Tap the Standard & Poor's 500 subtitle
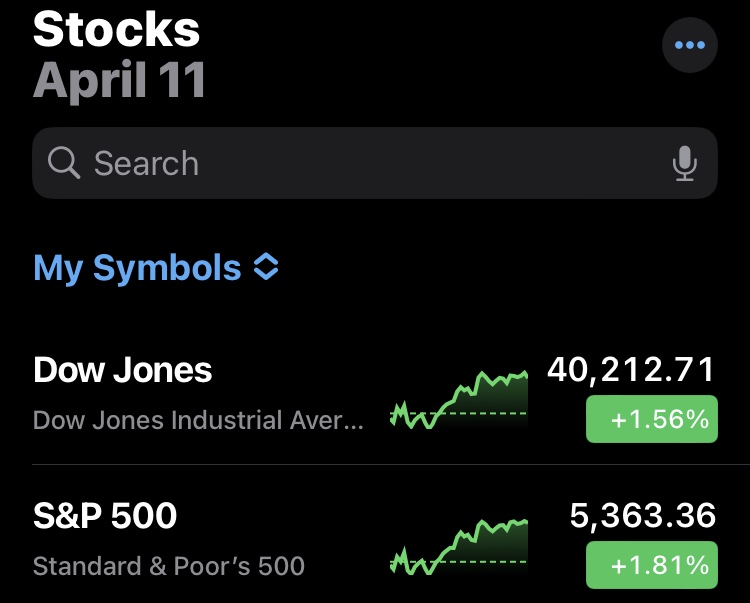This screenshot has width=750, height=603. 169,566
